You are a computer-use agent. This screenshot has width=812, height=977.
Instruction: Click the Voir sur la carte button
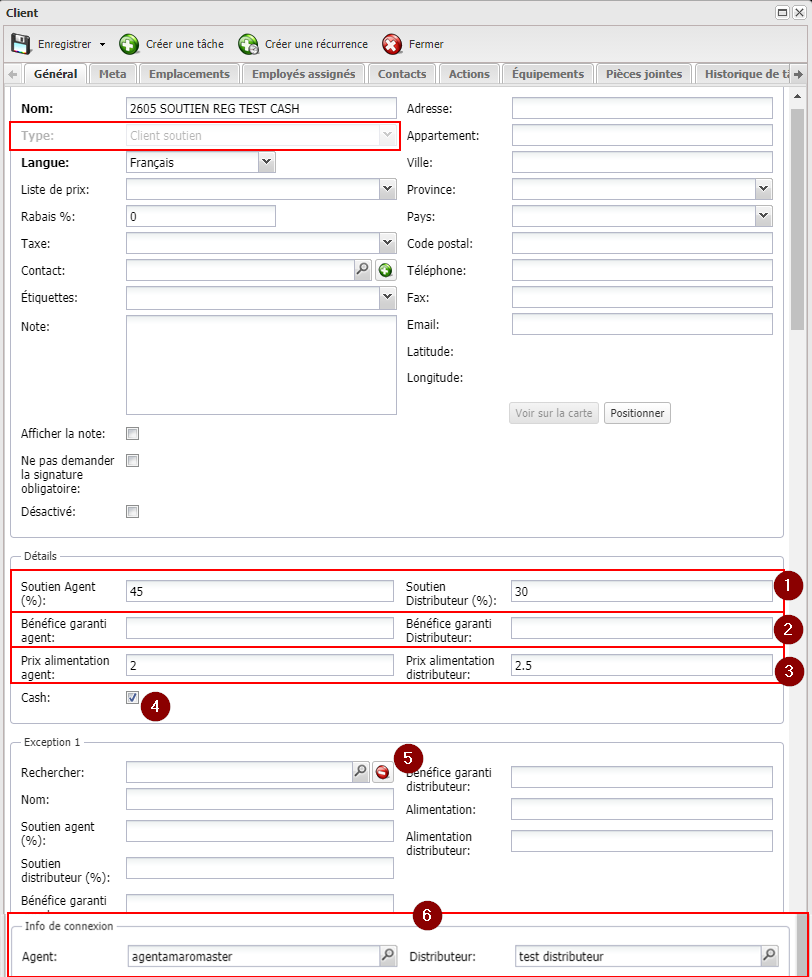pyautogui.click(x=553, y=413)
